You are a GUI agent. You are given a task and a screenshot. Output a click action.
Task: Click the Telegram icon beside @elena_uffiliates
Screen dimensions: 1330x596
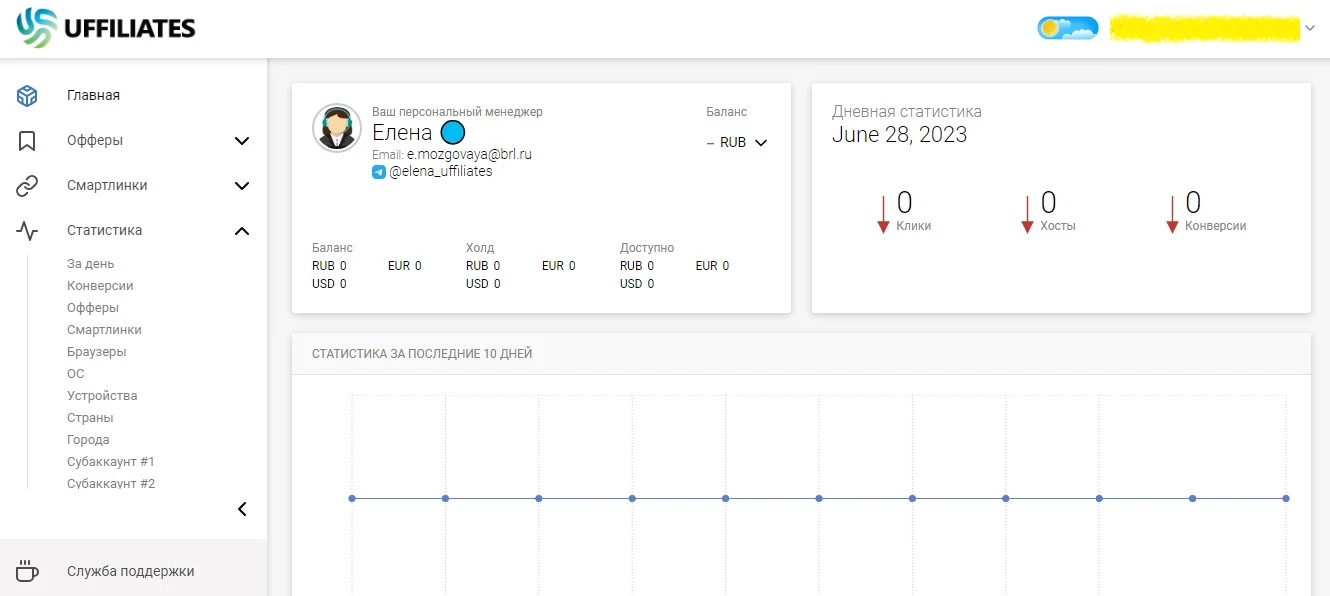pyautogui.click(x=379, y=172)
